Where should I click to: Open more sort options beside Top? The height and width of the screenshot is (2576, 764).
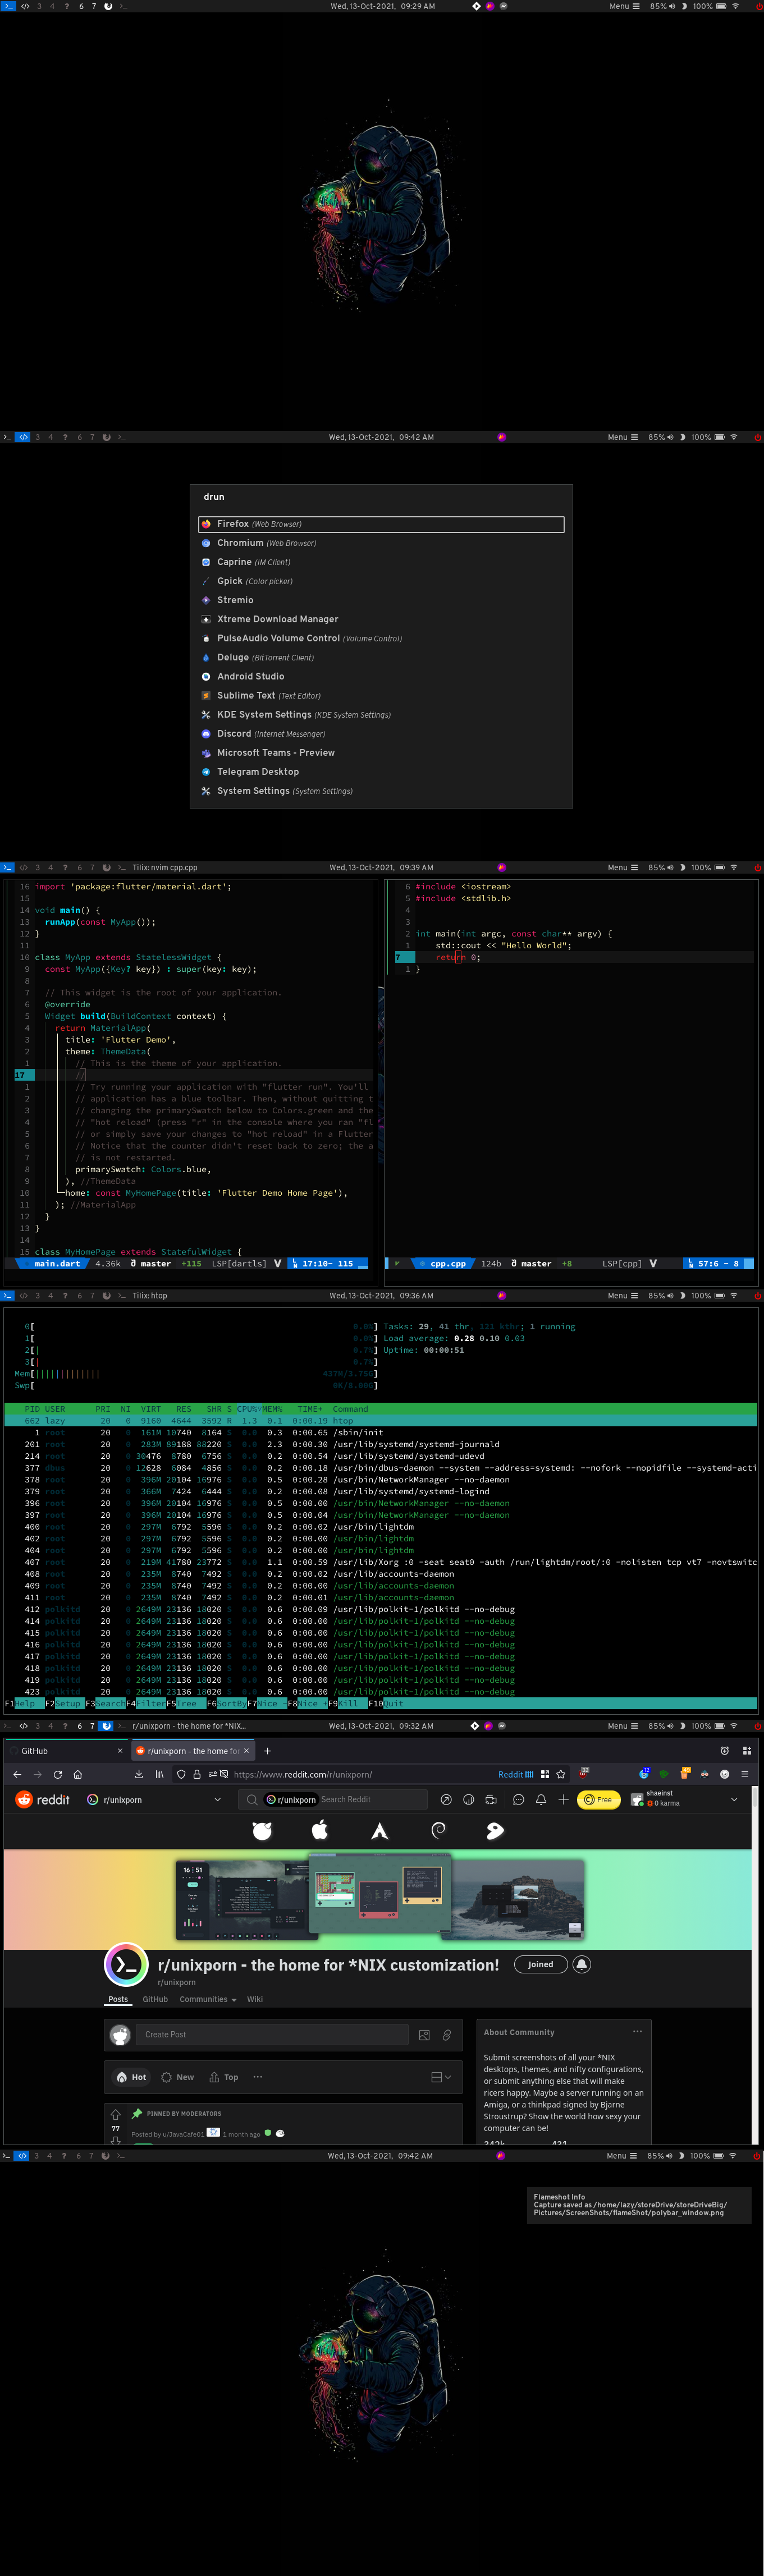tap(257, 2077)
